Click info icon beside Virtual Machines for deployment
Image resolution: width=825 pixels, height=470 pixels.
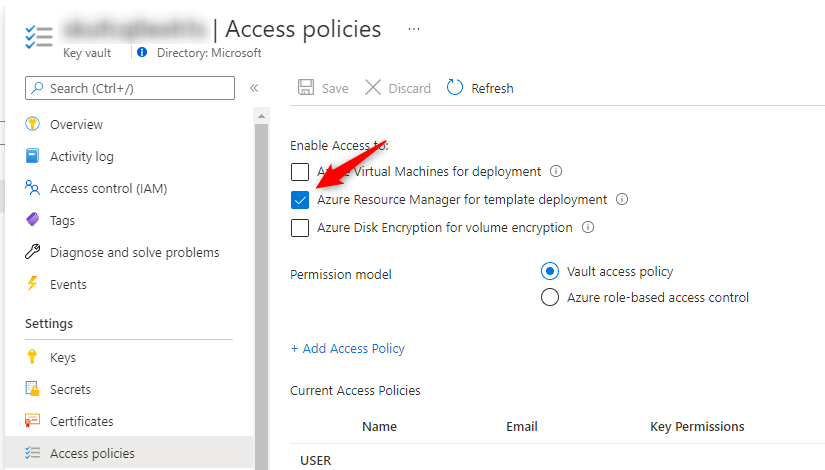pyautogui.click(x=556, y=171)
